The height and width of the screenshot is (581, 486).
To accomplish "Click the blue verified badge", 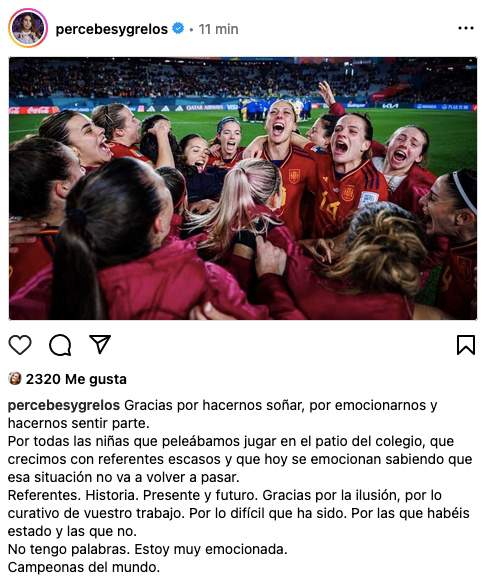I will [x=179, y=29].
